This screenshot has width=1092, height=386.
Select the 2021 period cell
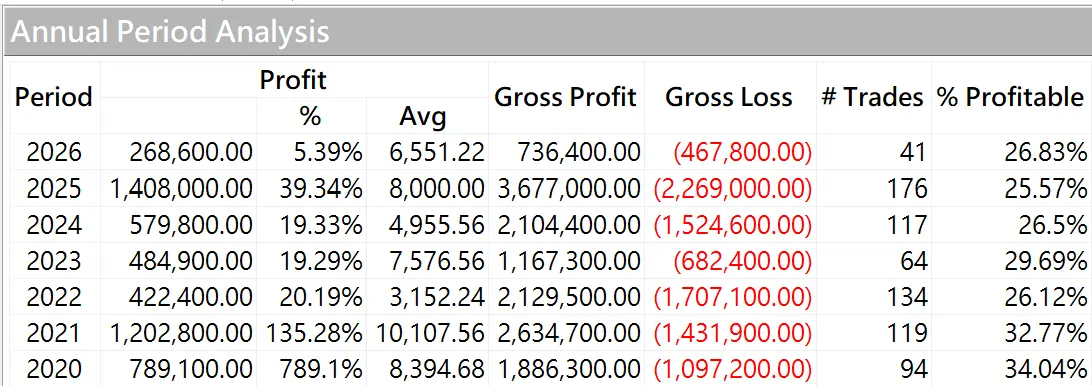(54, 334)
